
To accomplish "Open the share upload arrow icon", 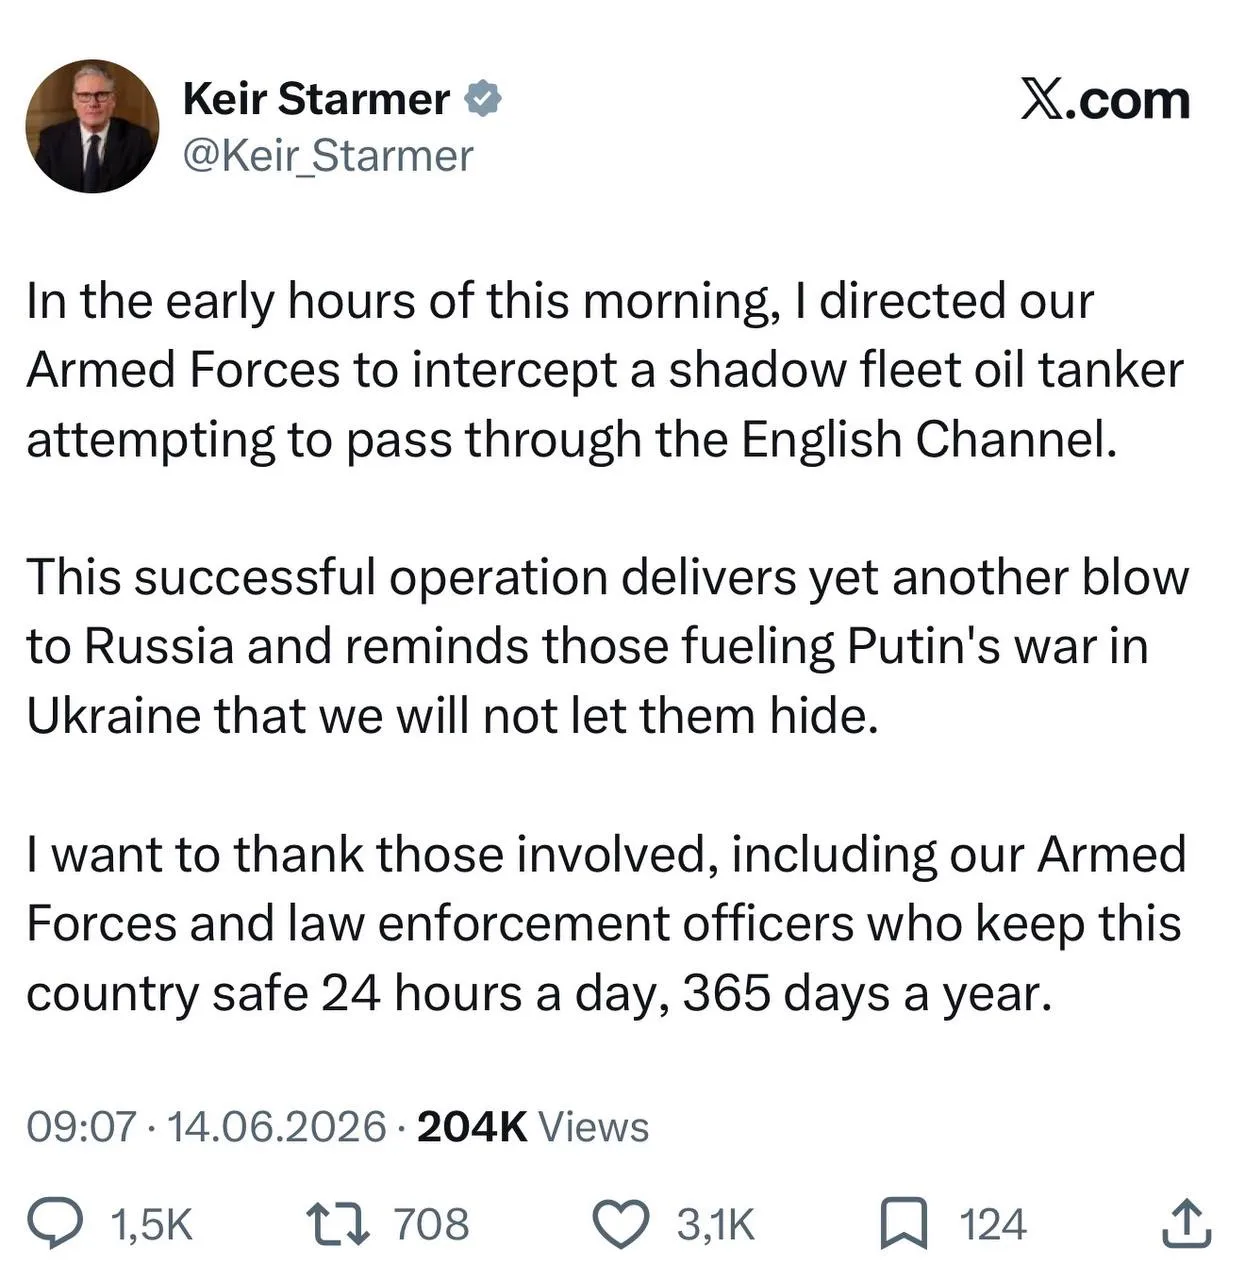I will click(x=1189, y=1224).
